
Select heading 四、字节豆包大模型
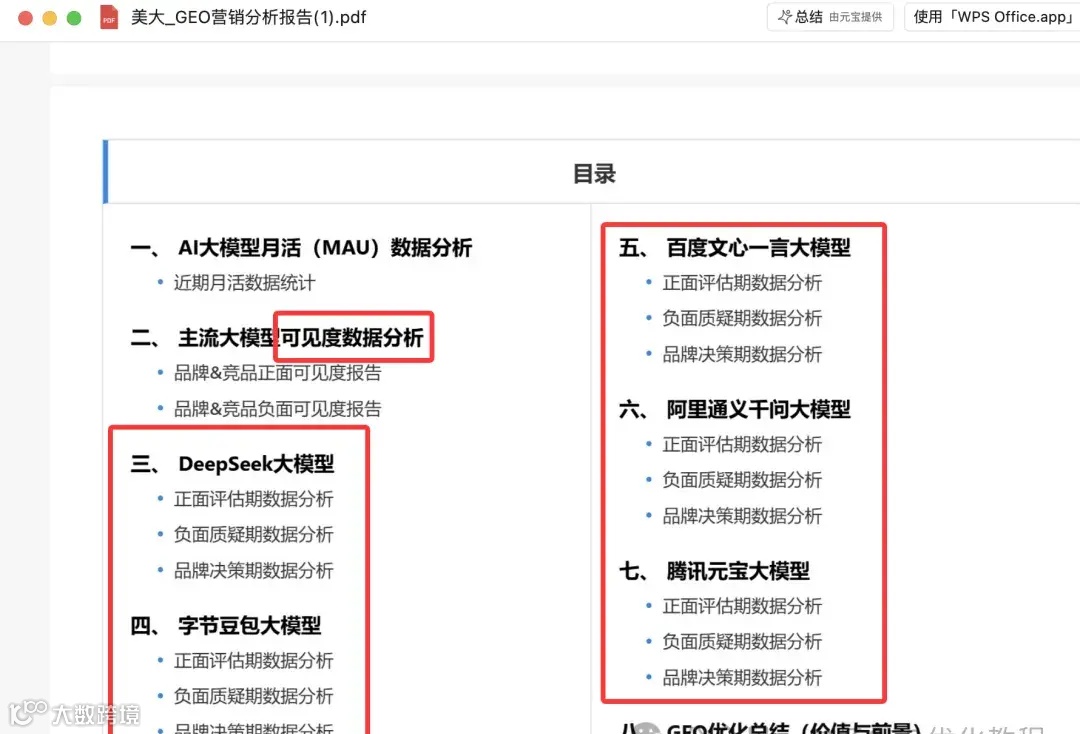click(x=226, y=625)
